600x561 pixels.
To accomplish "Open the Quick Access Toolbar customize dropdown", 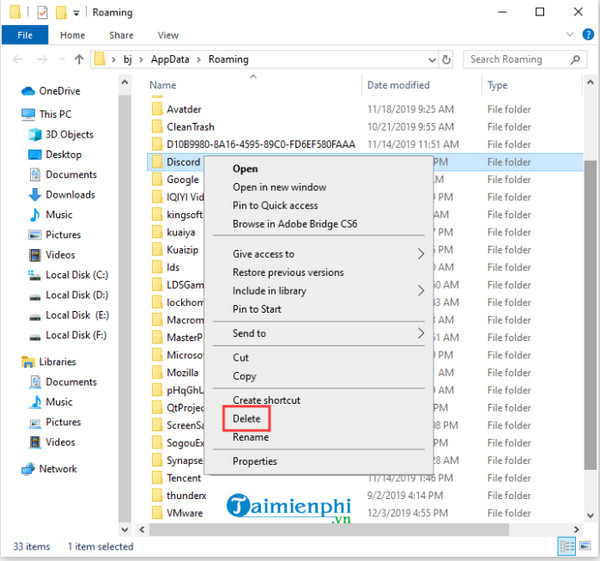I will pyautogui.click(x=76, y=13).
